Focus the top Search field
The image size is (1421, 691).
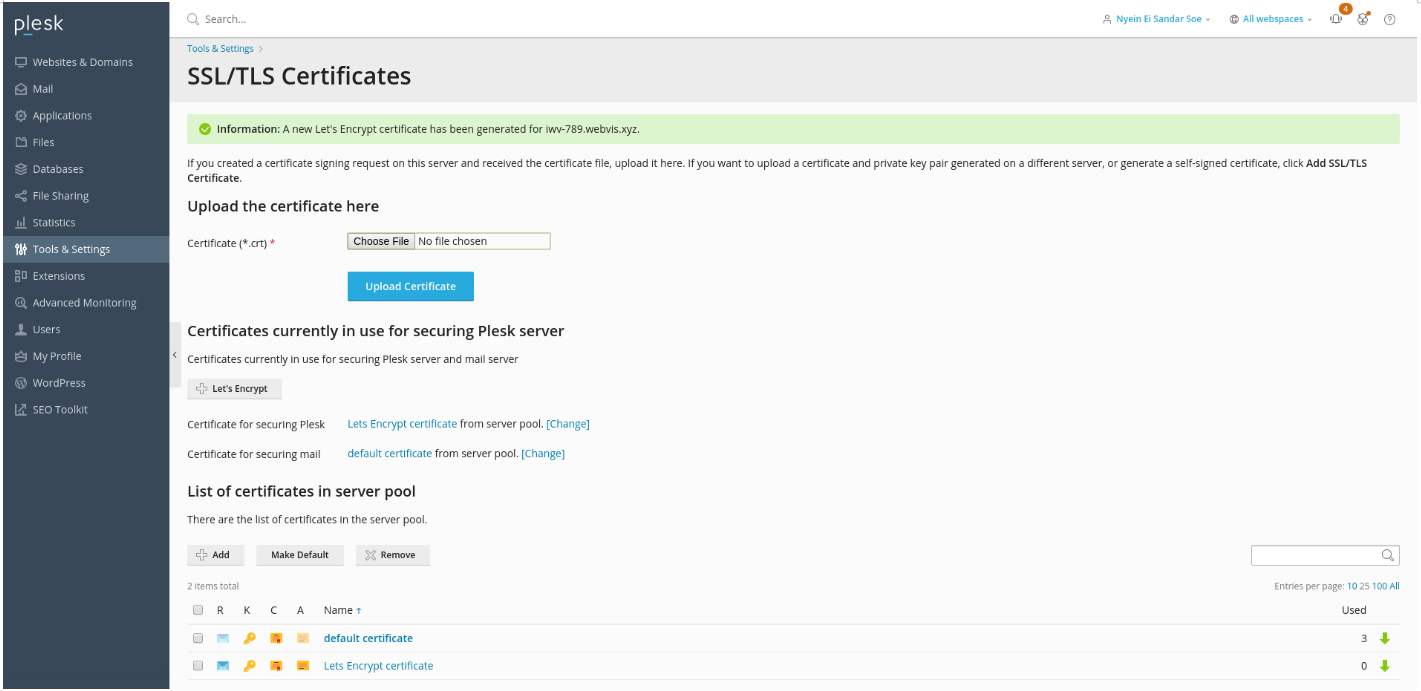pyautogui.click(x=400, y=19)
